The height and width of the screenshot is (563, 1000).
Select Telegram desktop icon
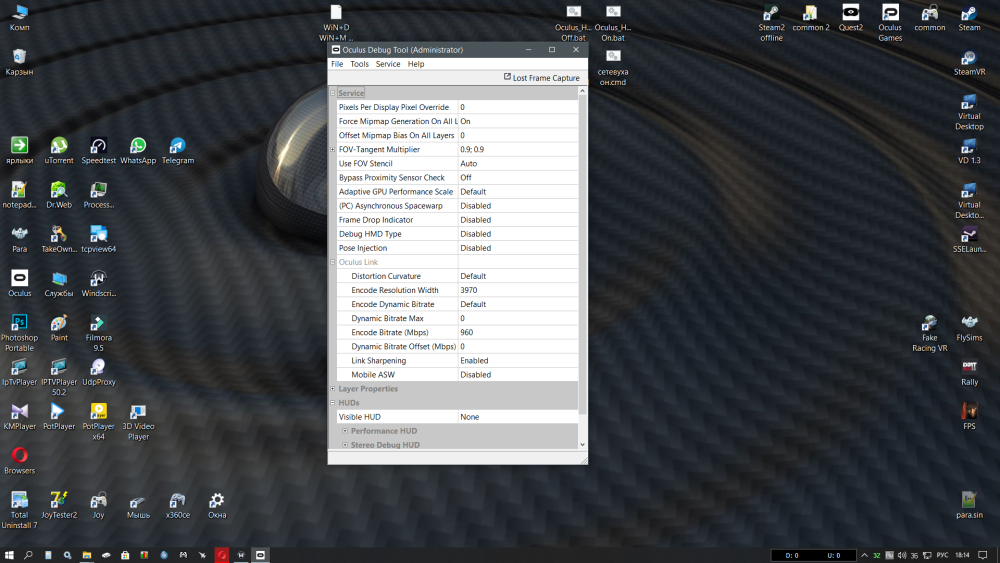click(x=177, y=151)
